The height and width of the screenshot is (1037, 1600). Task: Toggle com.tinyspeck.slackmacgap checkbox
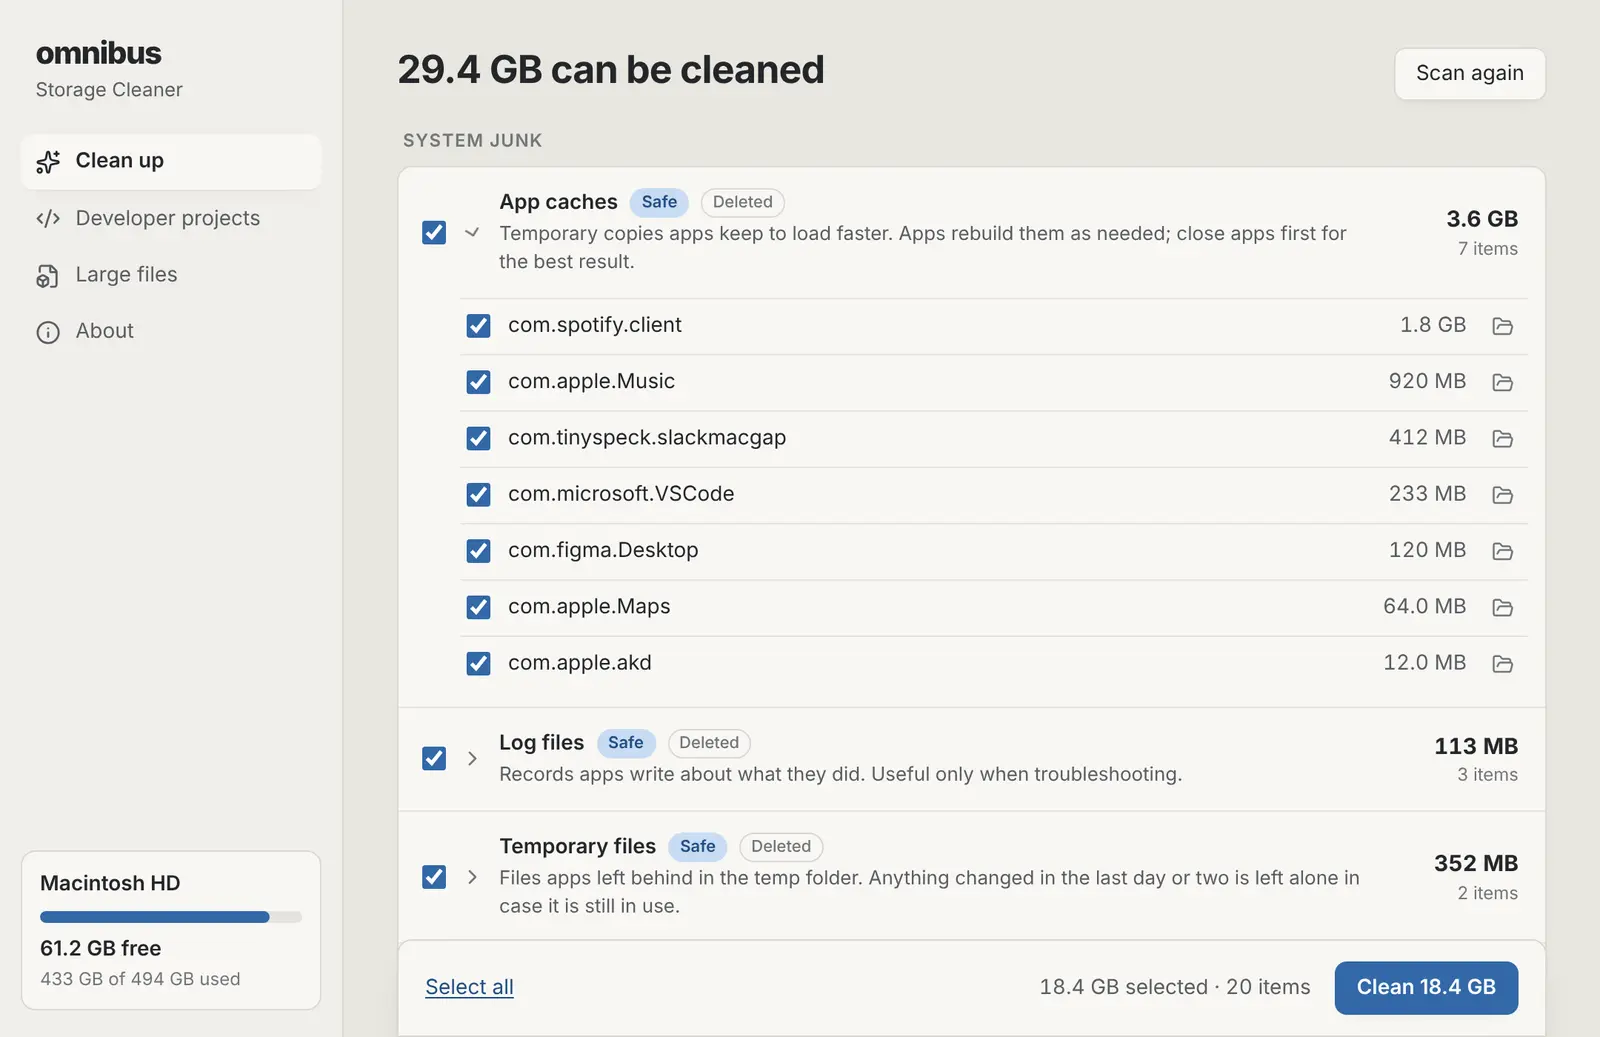click(x=478, y=438)
